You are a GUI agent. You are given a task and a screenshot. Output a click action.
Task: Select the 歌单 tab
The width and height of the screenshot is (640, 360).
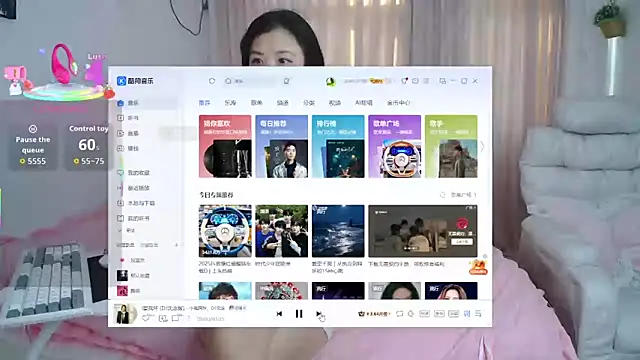pyautogui.click(x=256, y=103)
